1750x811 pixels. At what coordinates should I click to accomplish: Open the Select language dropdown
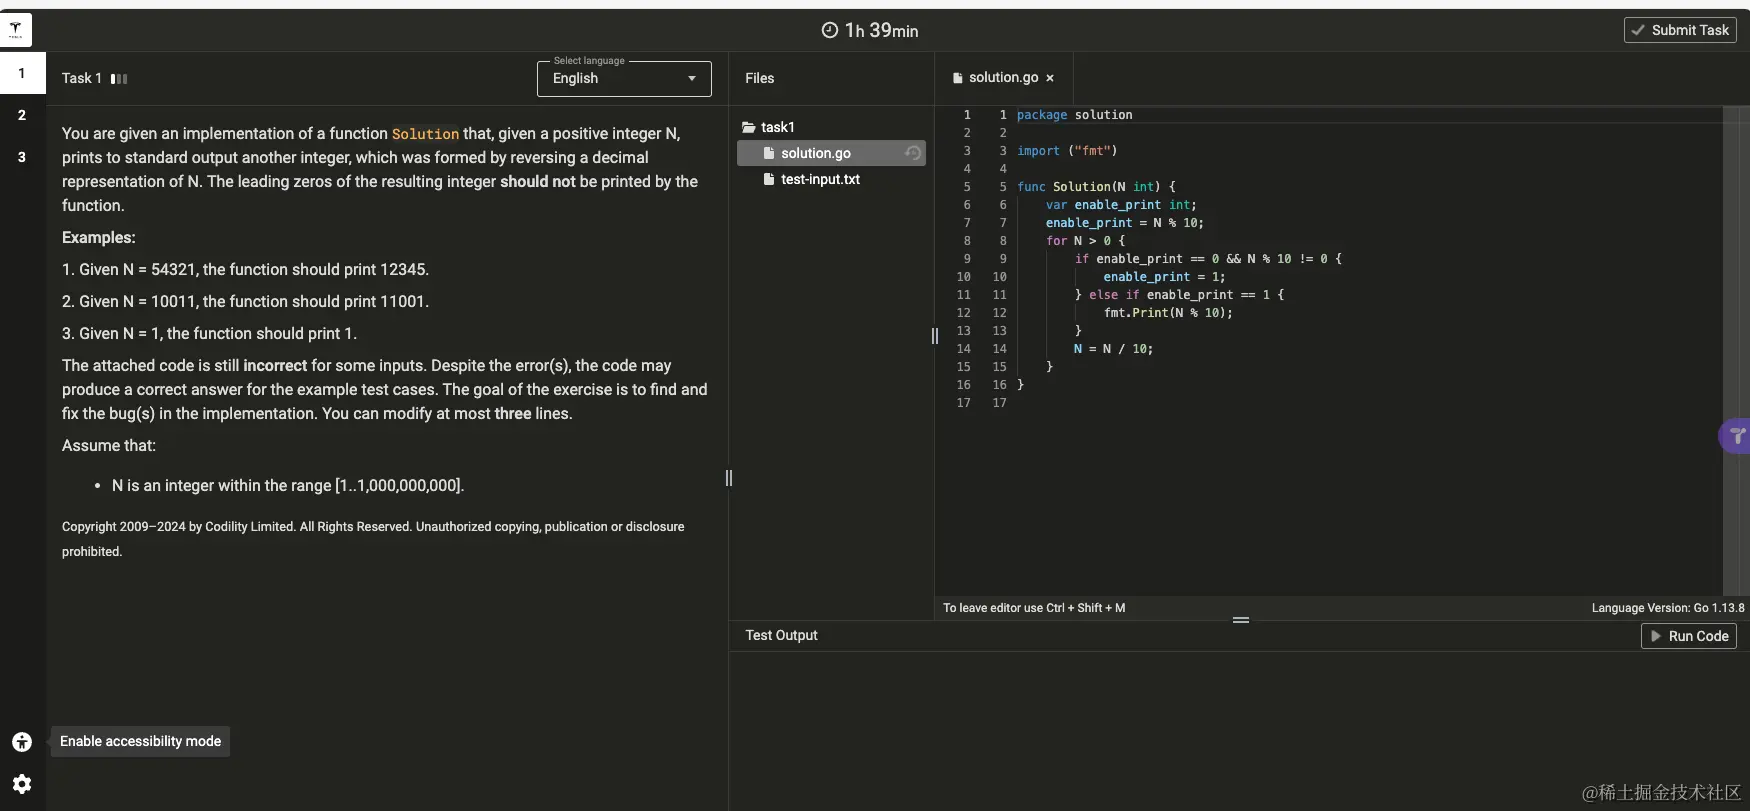[x=624, y=79]
